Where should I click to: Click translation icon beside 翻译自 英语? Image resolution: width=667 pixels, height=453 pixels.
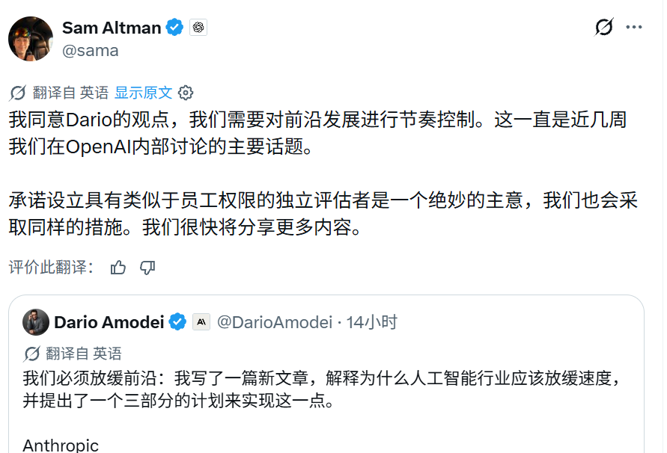pos(18,92)
